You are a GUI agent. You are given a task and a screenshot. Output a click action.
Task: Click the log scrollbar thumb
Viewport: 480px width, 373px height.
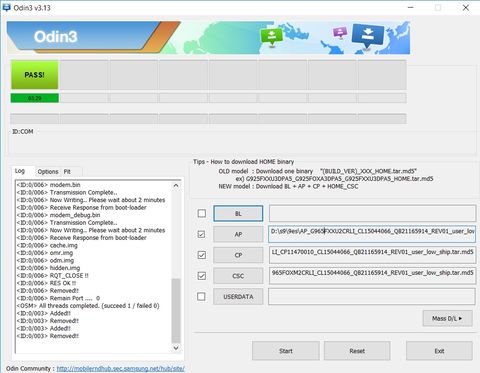(176, 311)
